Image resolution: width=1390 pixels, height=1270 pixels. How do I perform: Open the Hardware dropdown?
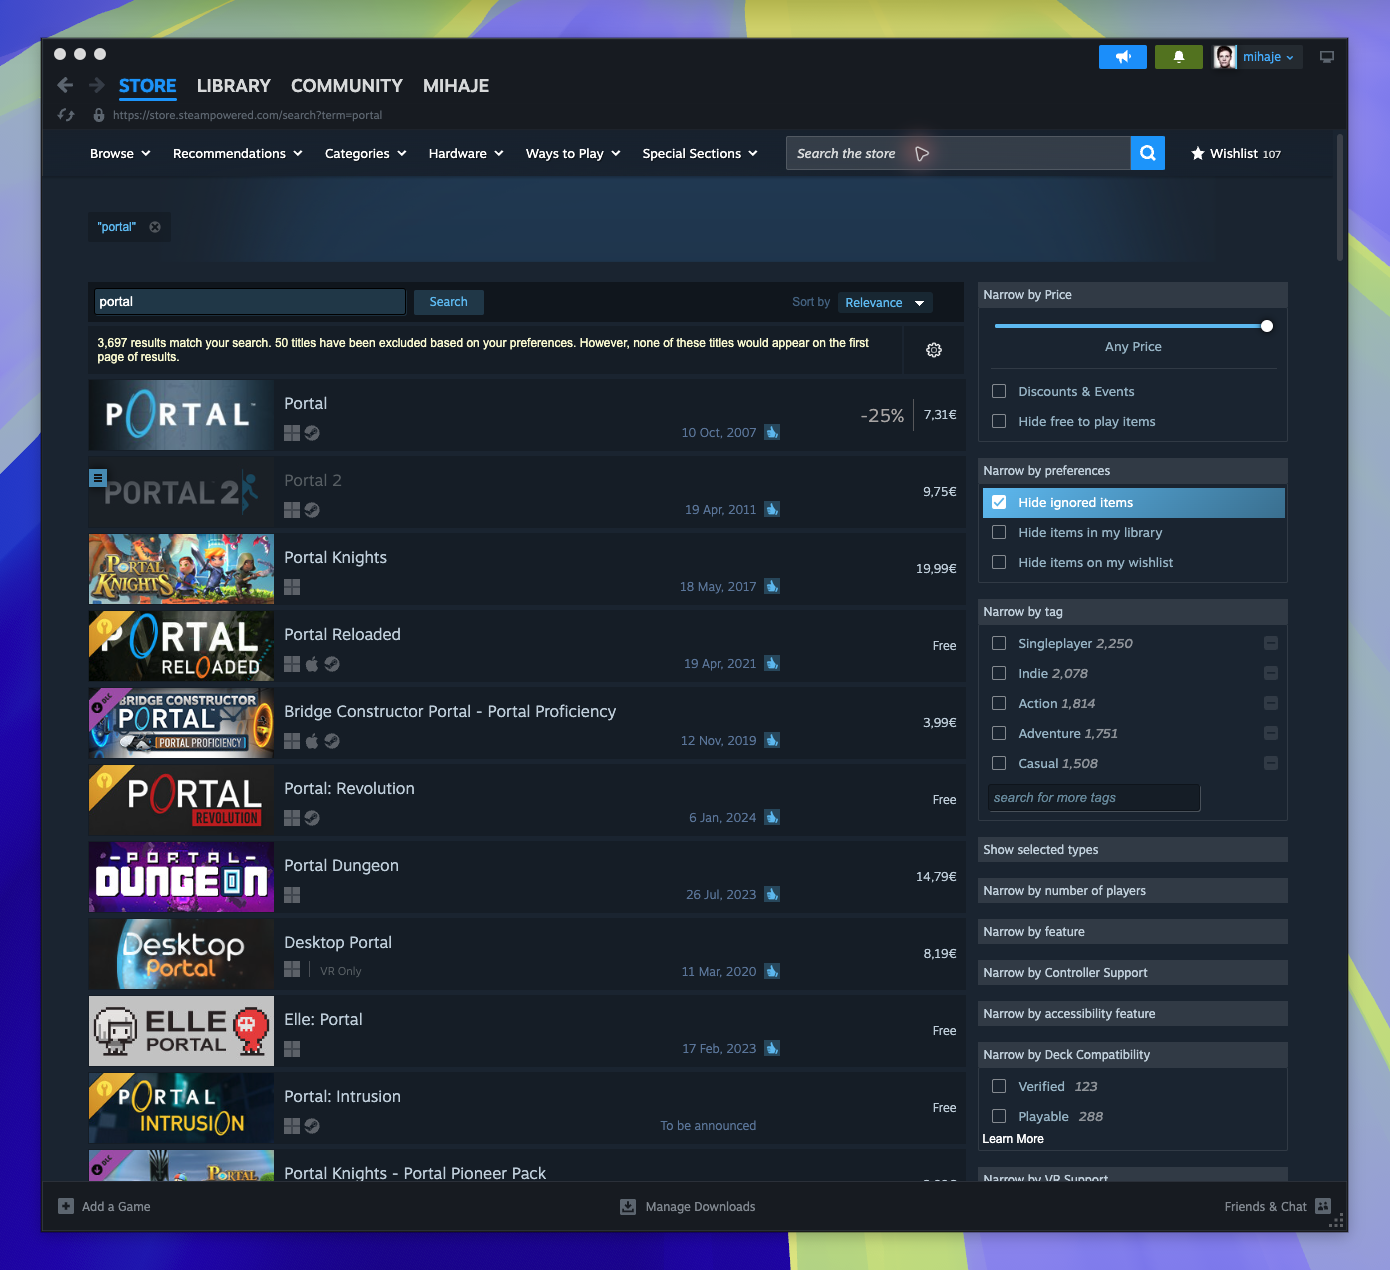click(x=466, y=153)
